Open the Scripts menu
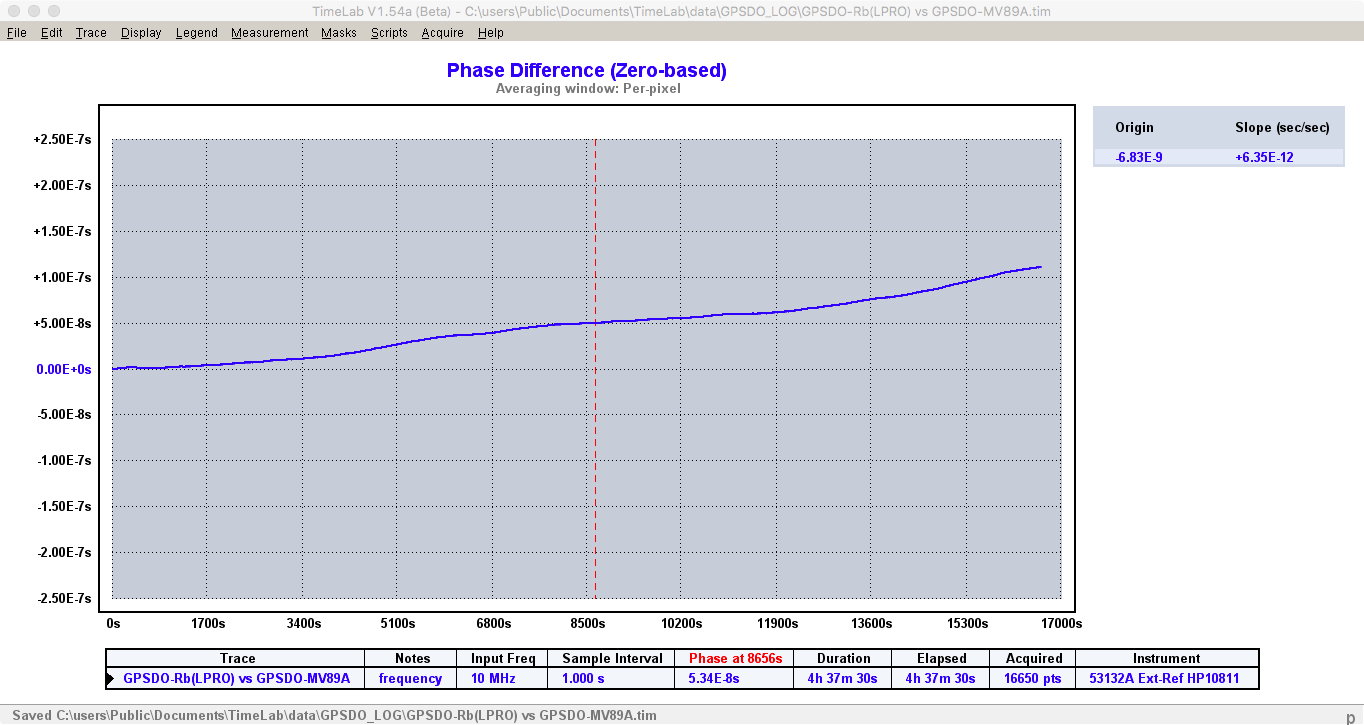Viewport: 1364px width, 725px height. click(x=389, y=33)
